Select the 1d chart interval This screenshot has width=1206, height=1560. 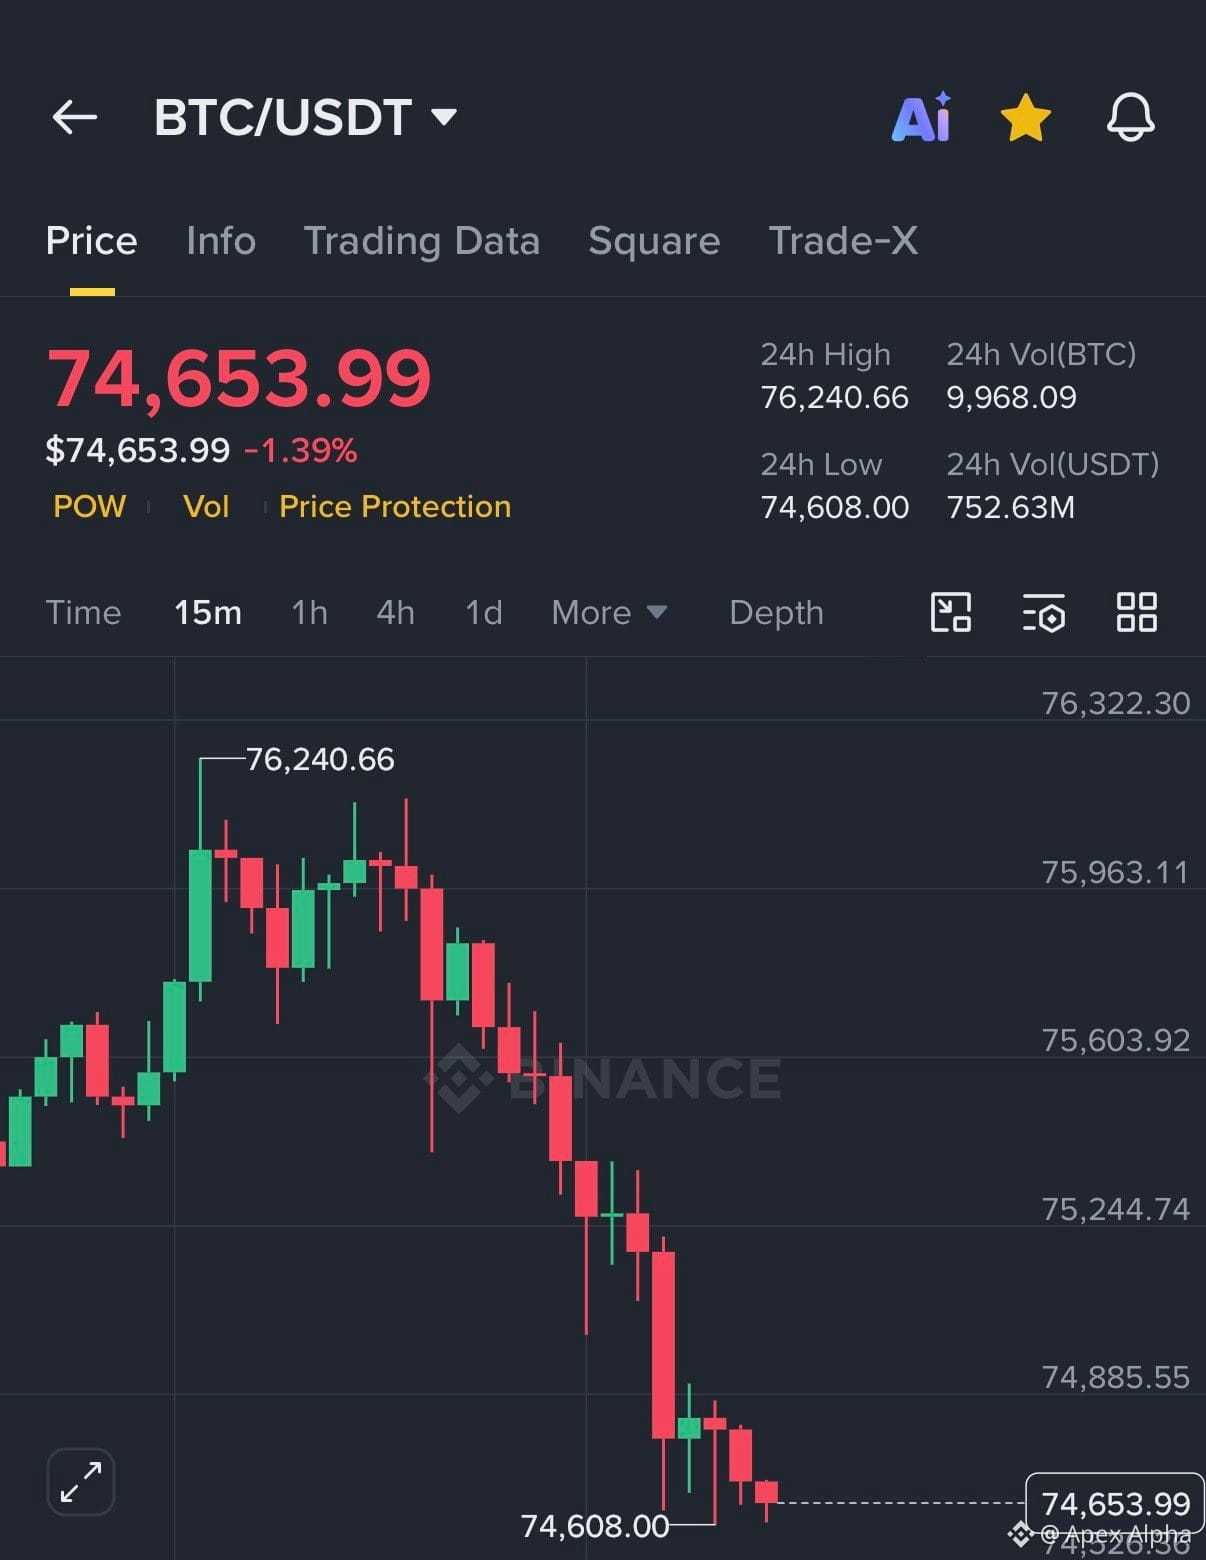click(x=484, y=612)
